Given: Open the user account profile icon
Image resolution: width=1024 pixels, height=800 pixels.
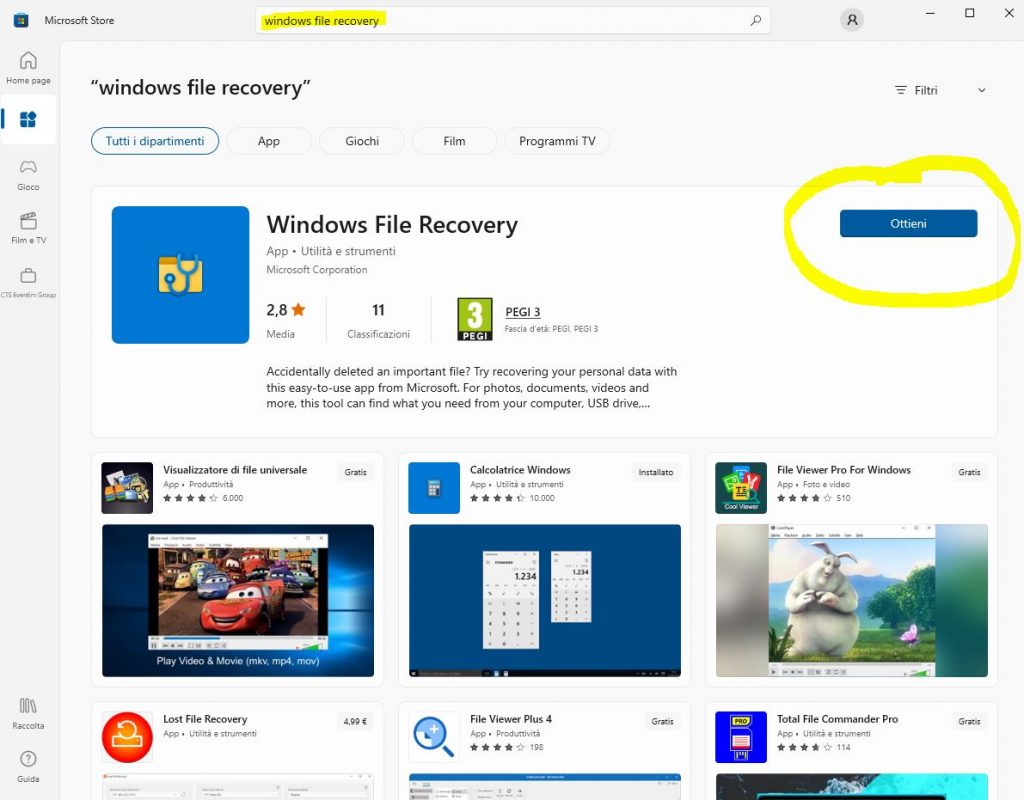Looking at the screenshot, I should (x=852, y=20).
